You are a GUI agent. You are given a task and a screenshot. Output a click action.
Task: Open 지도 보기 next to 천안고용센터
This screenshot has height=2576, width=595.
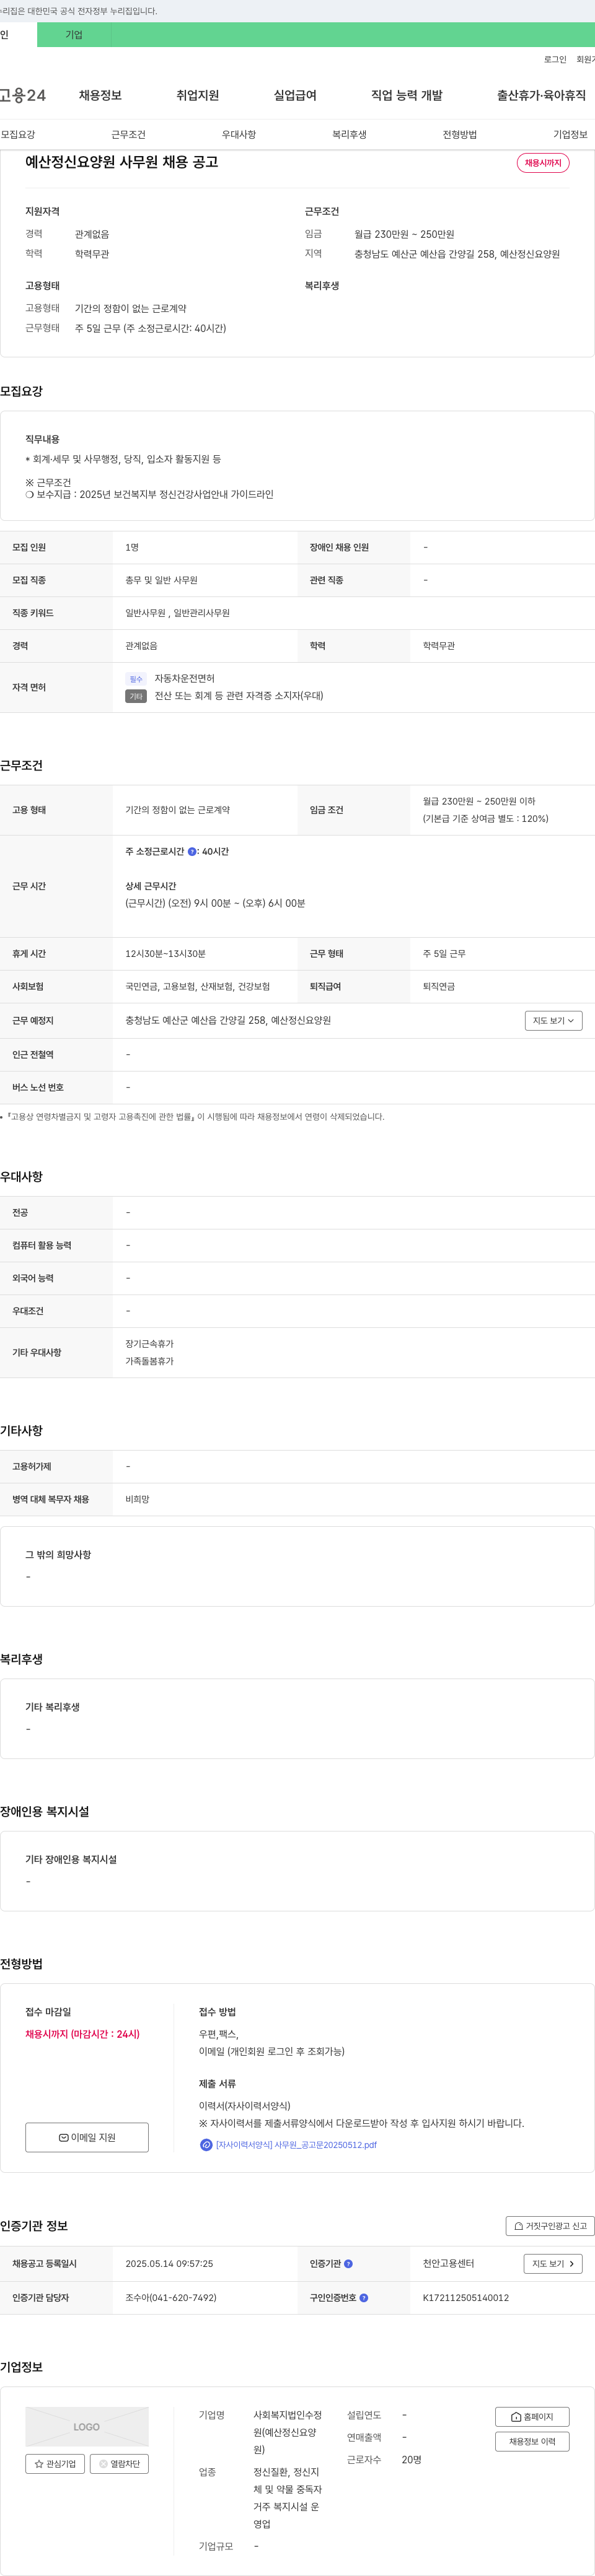[x=553, y=2264]
